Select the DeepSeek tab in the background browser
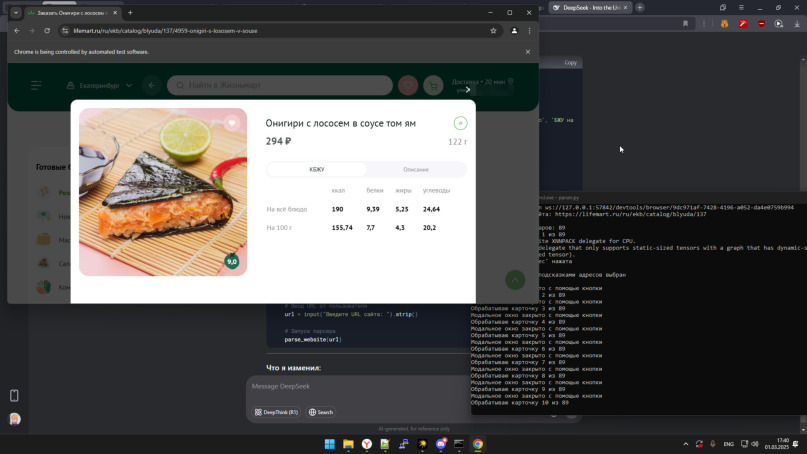The height and width of the screenshot is (454, 807). [590, 8]
